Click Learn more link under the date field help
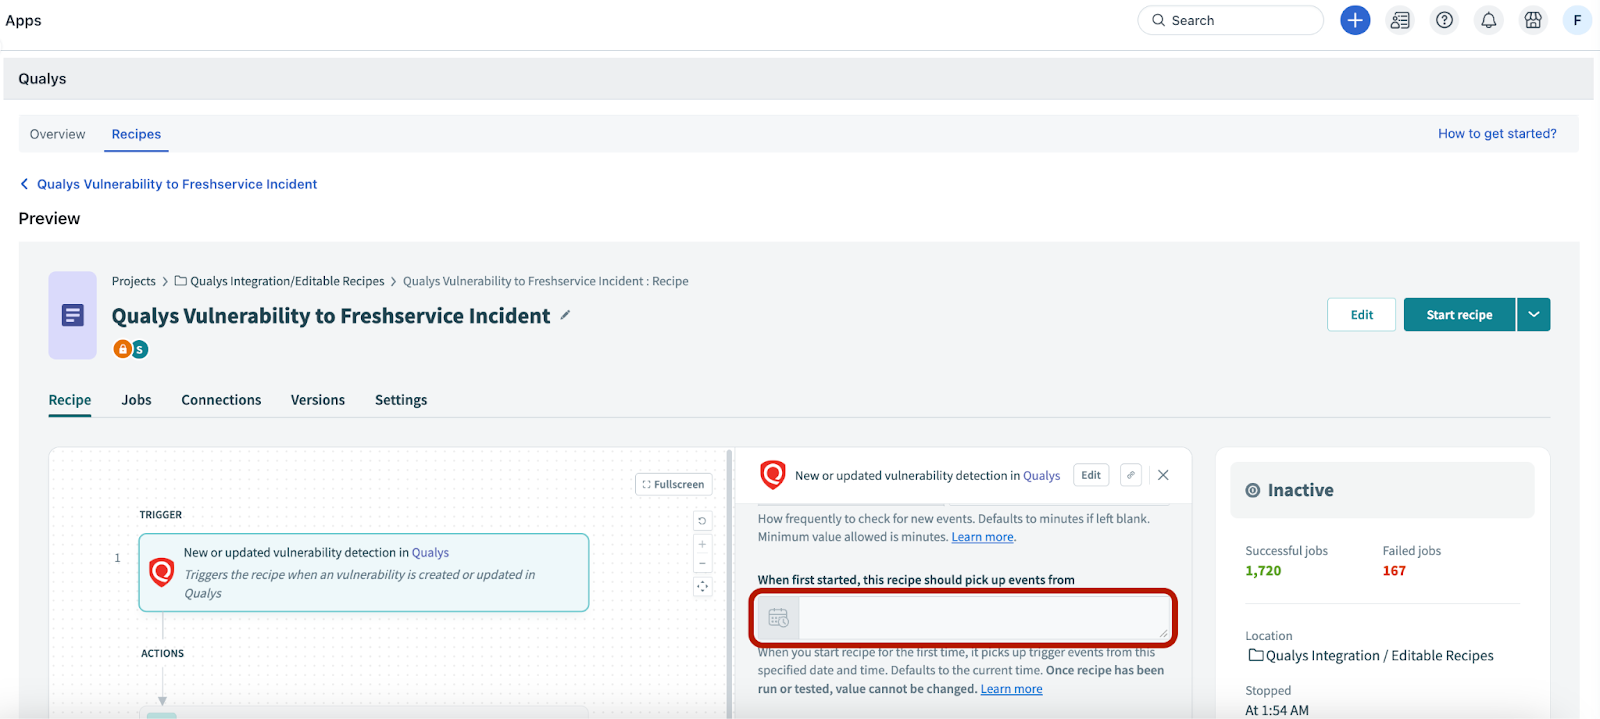The width and height of the screenshot is (1600, 719). coord(1011,689)
